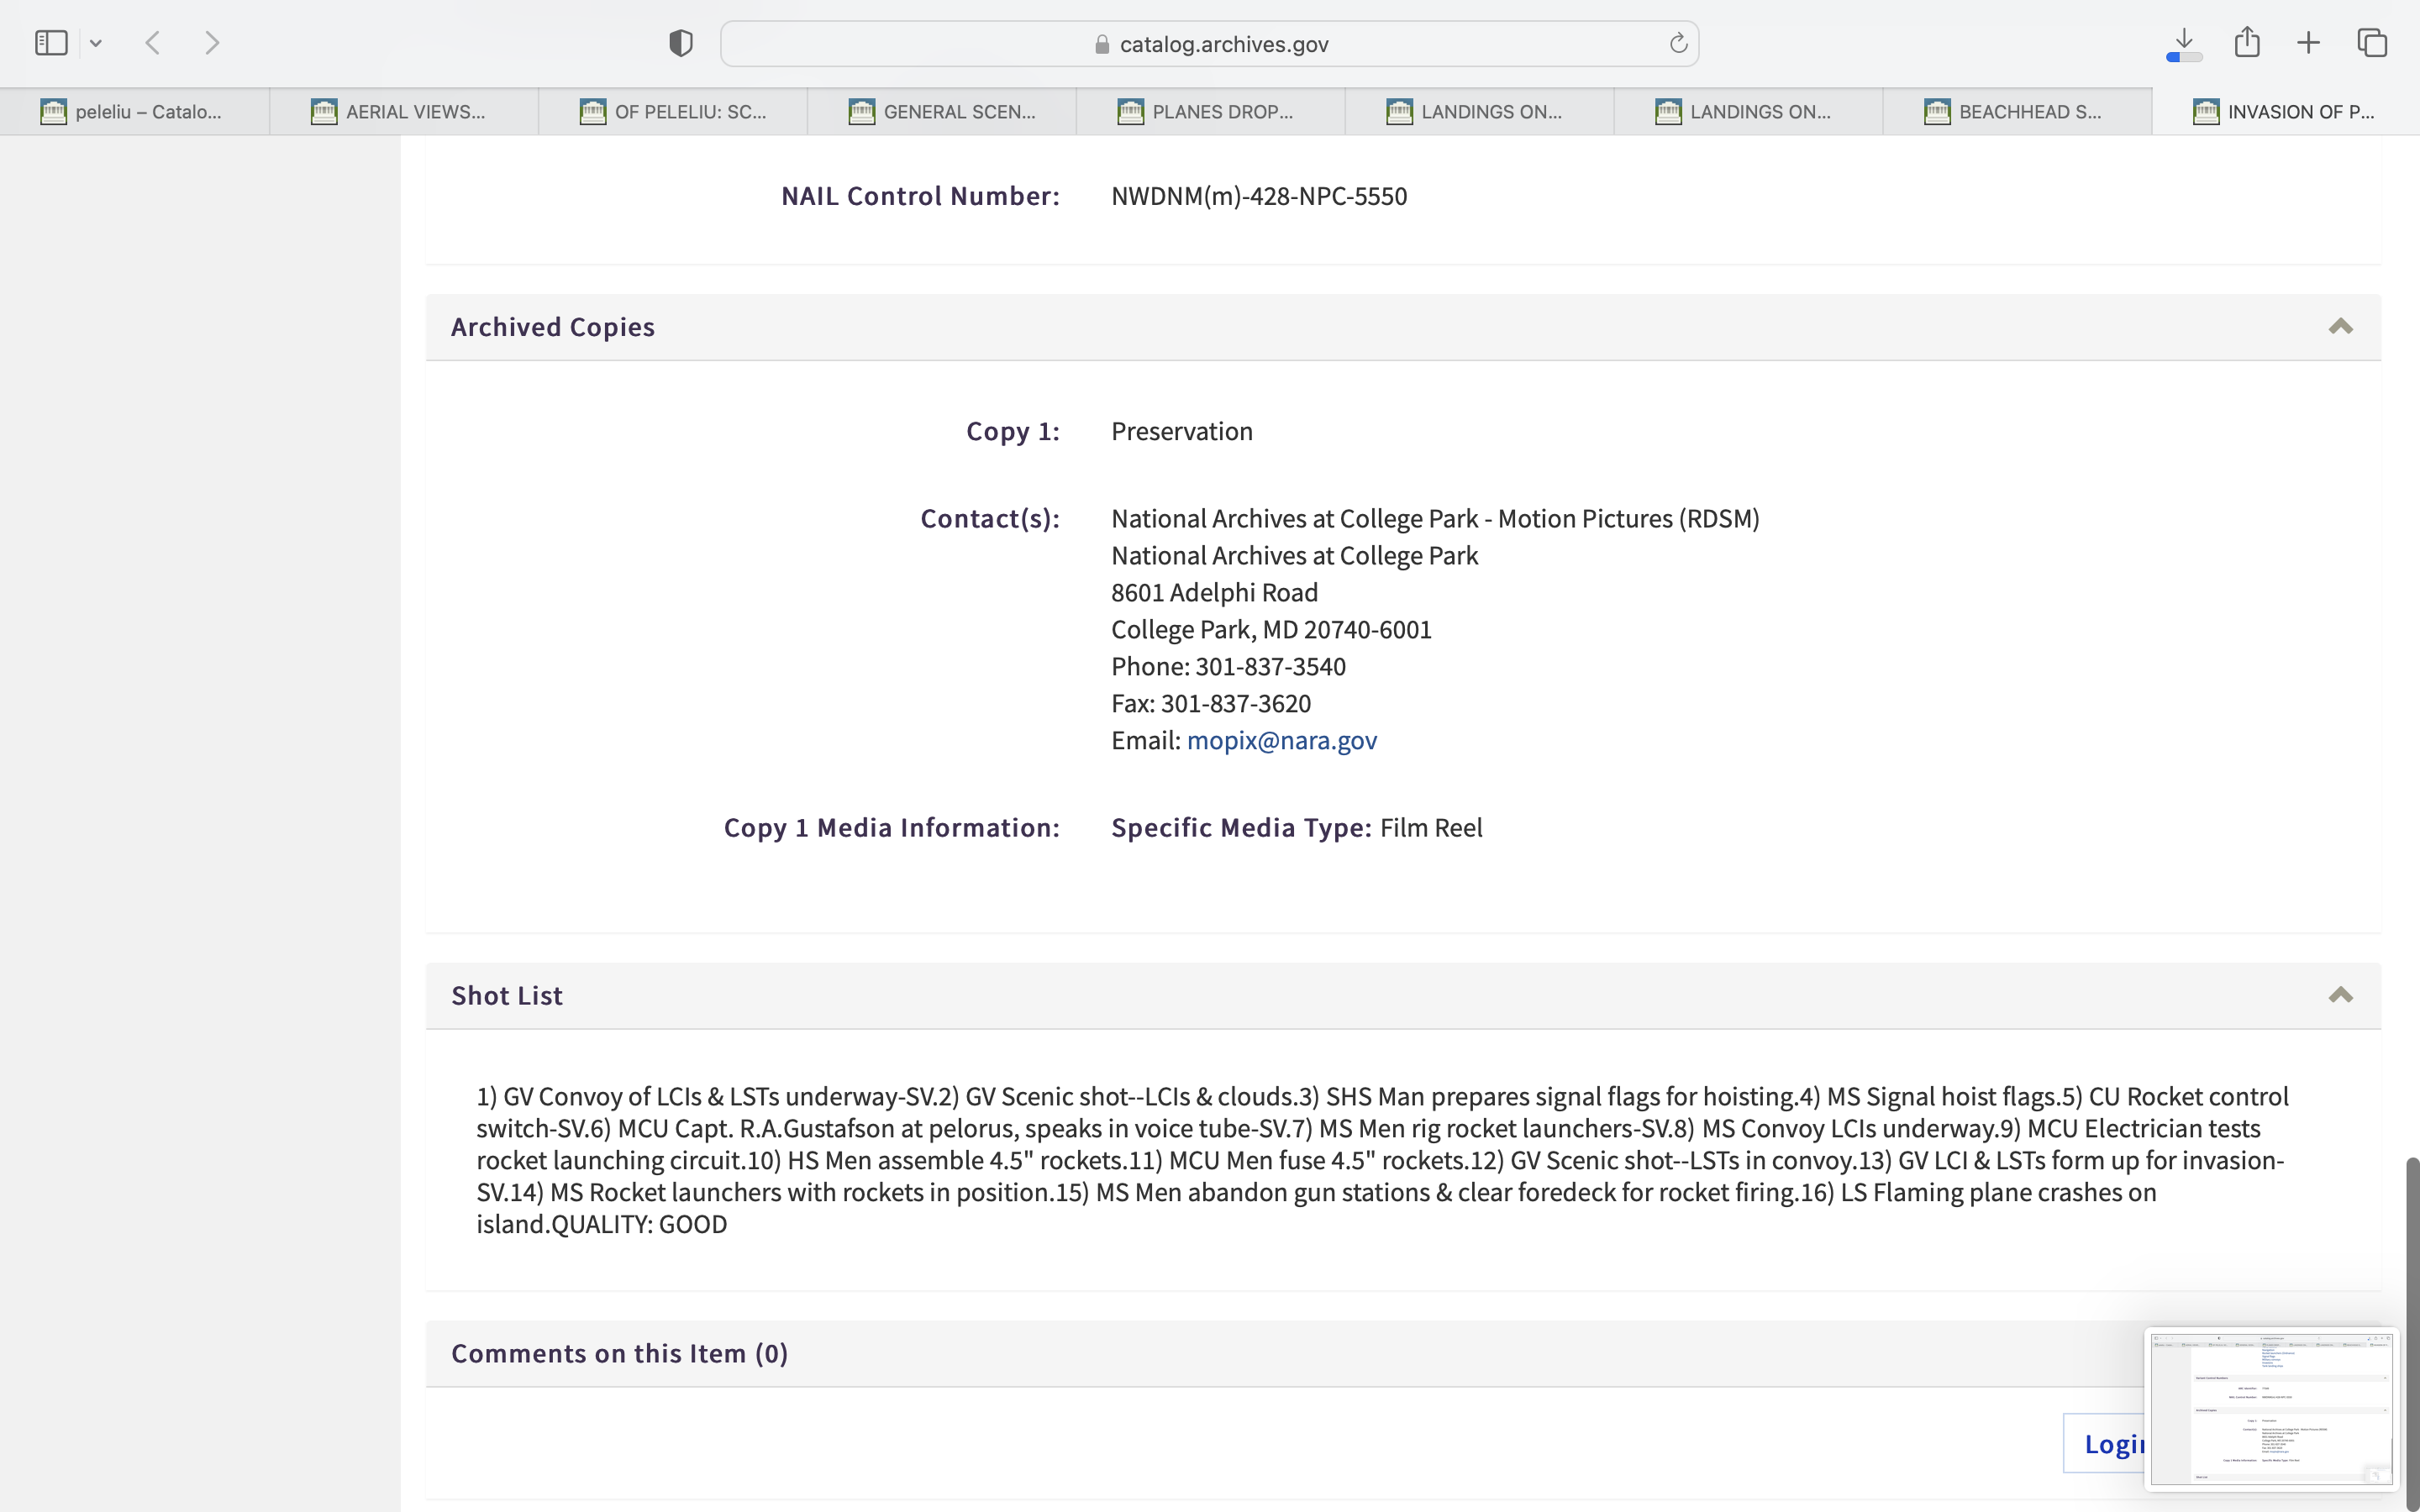Show tab overview icon
The image size is (2420, 1512).
2372,43
